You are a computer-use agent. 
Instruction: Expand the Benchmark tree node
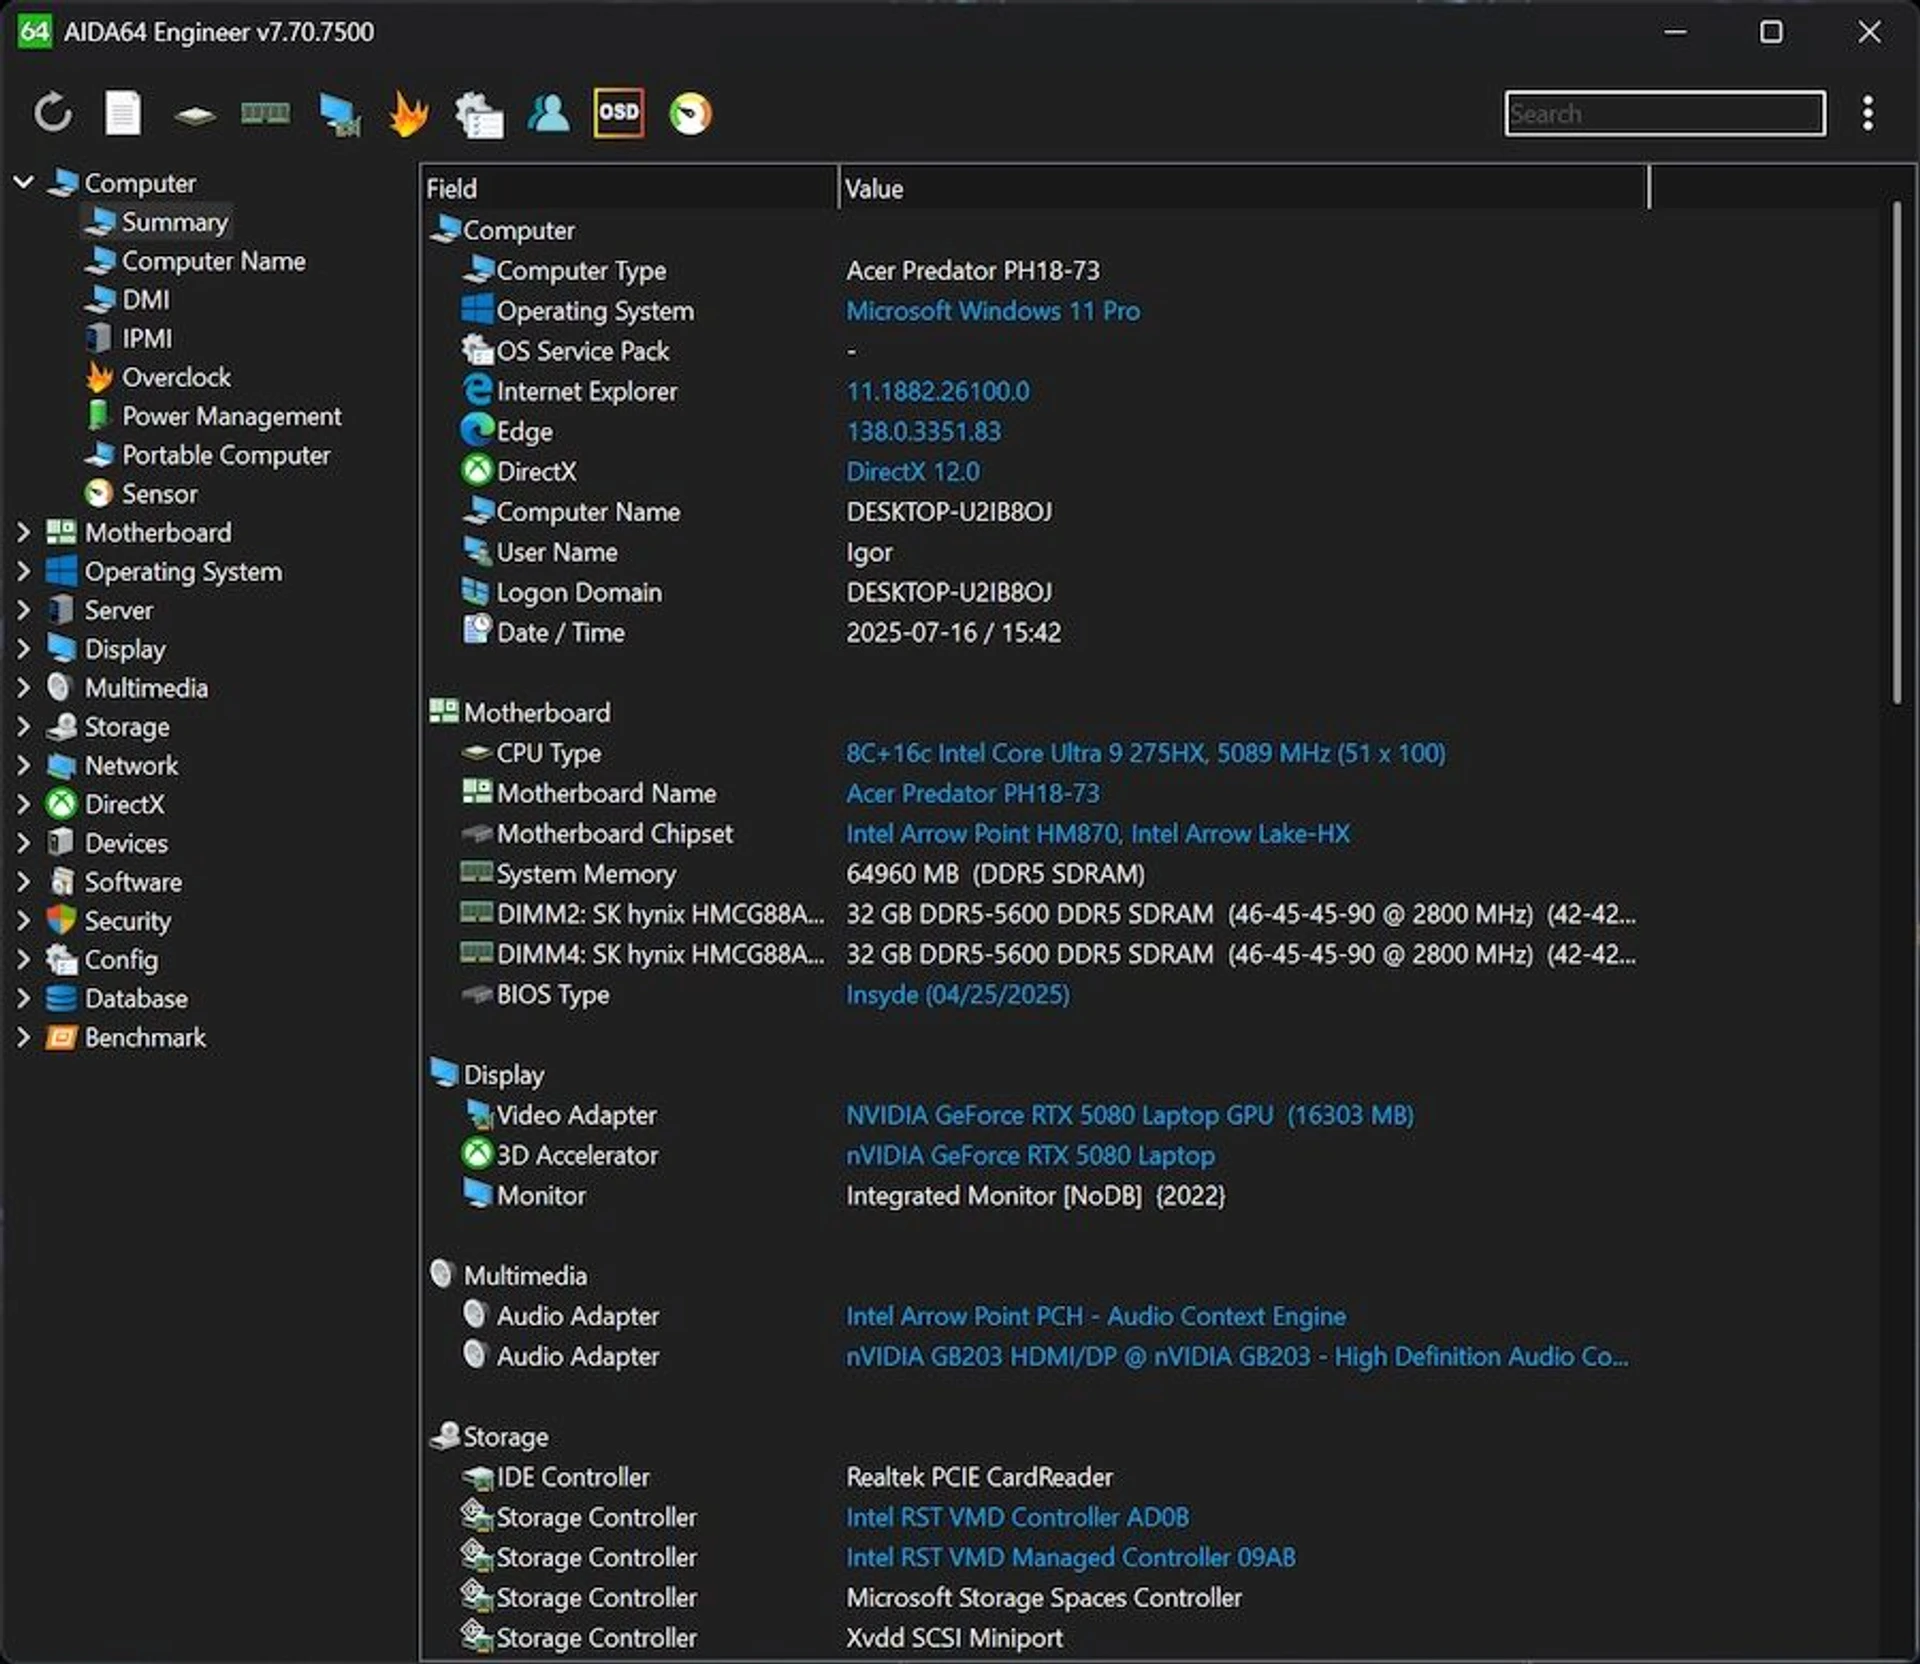(x=24, y=1037)
